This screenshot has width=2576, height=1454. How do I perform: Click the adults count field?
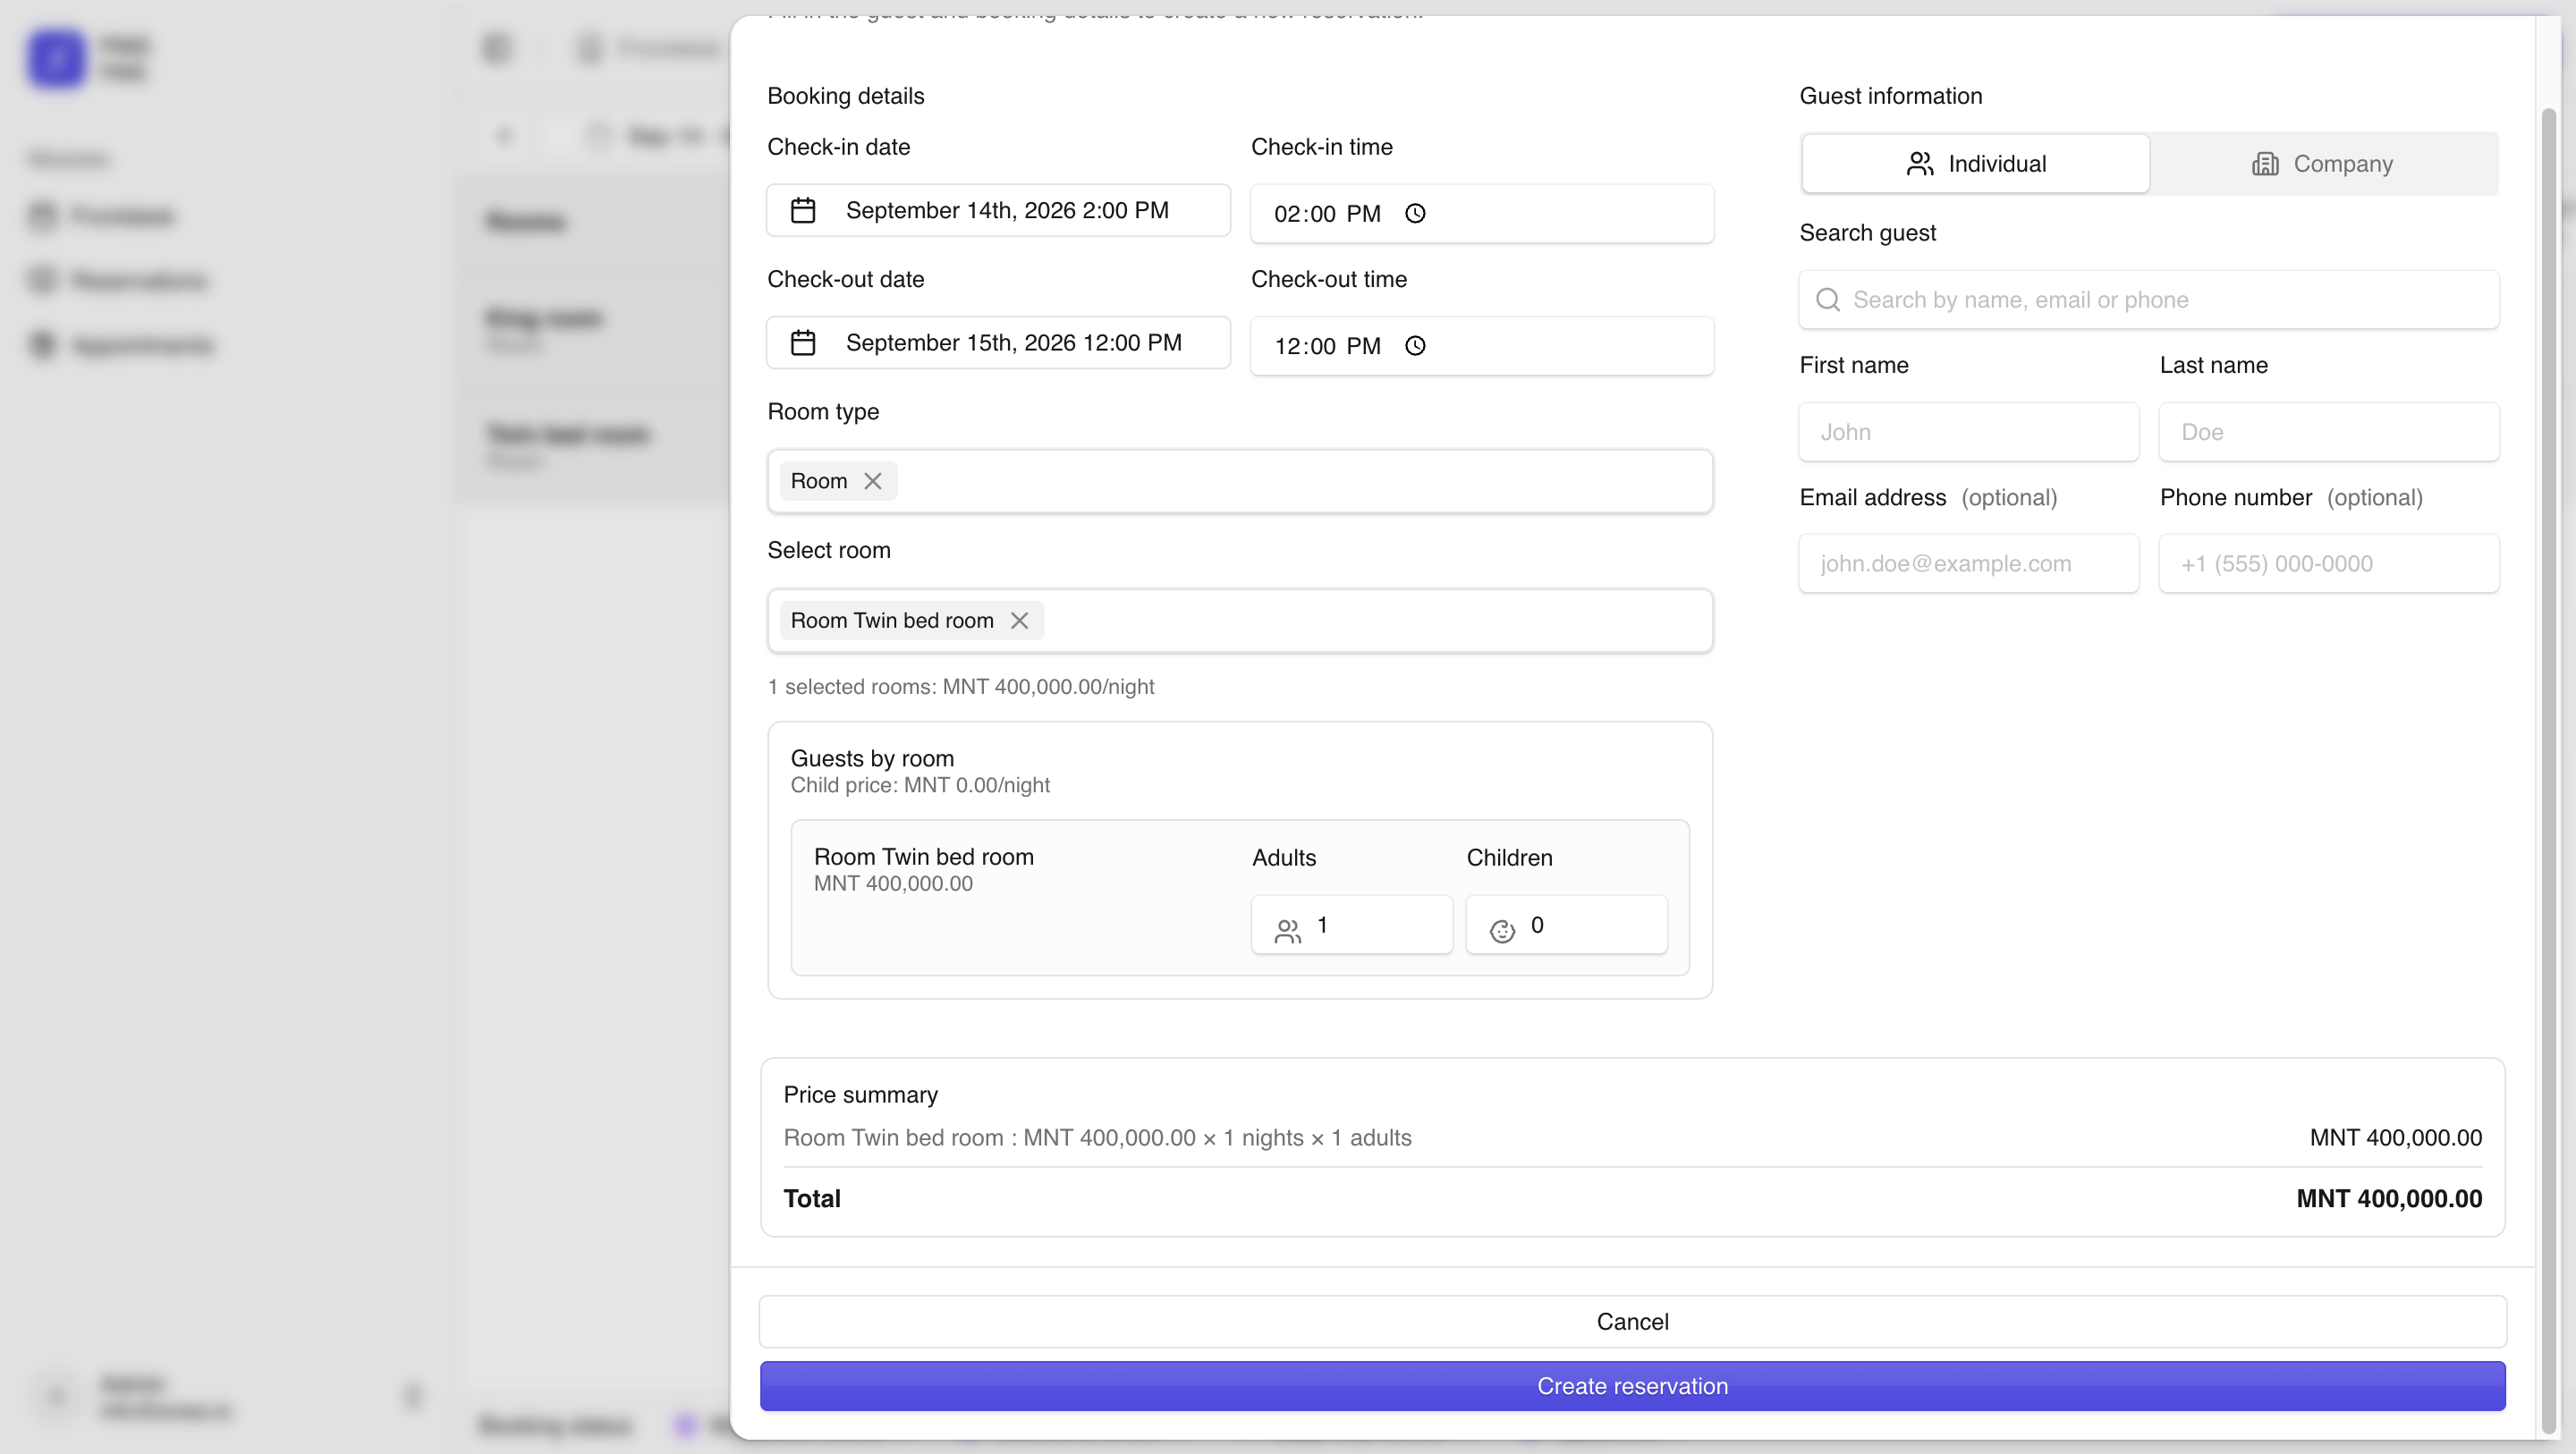coord(1352,925)
